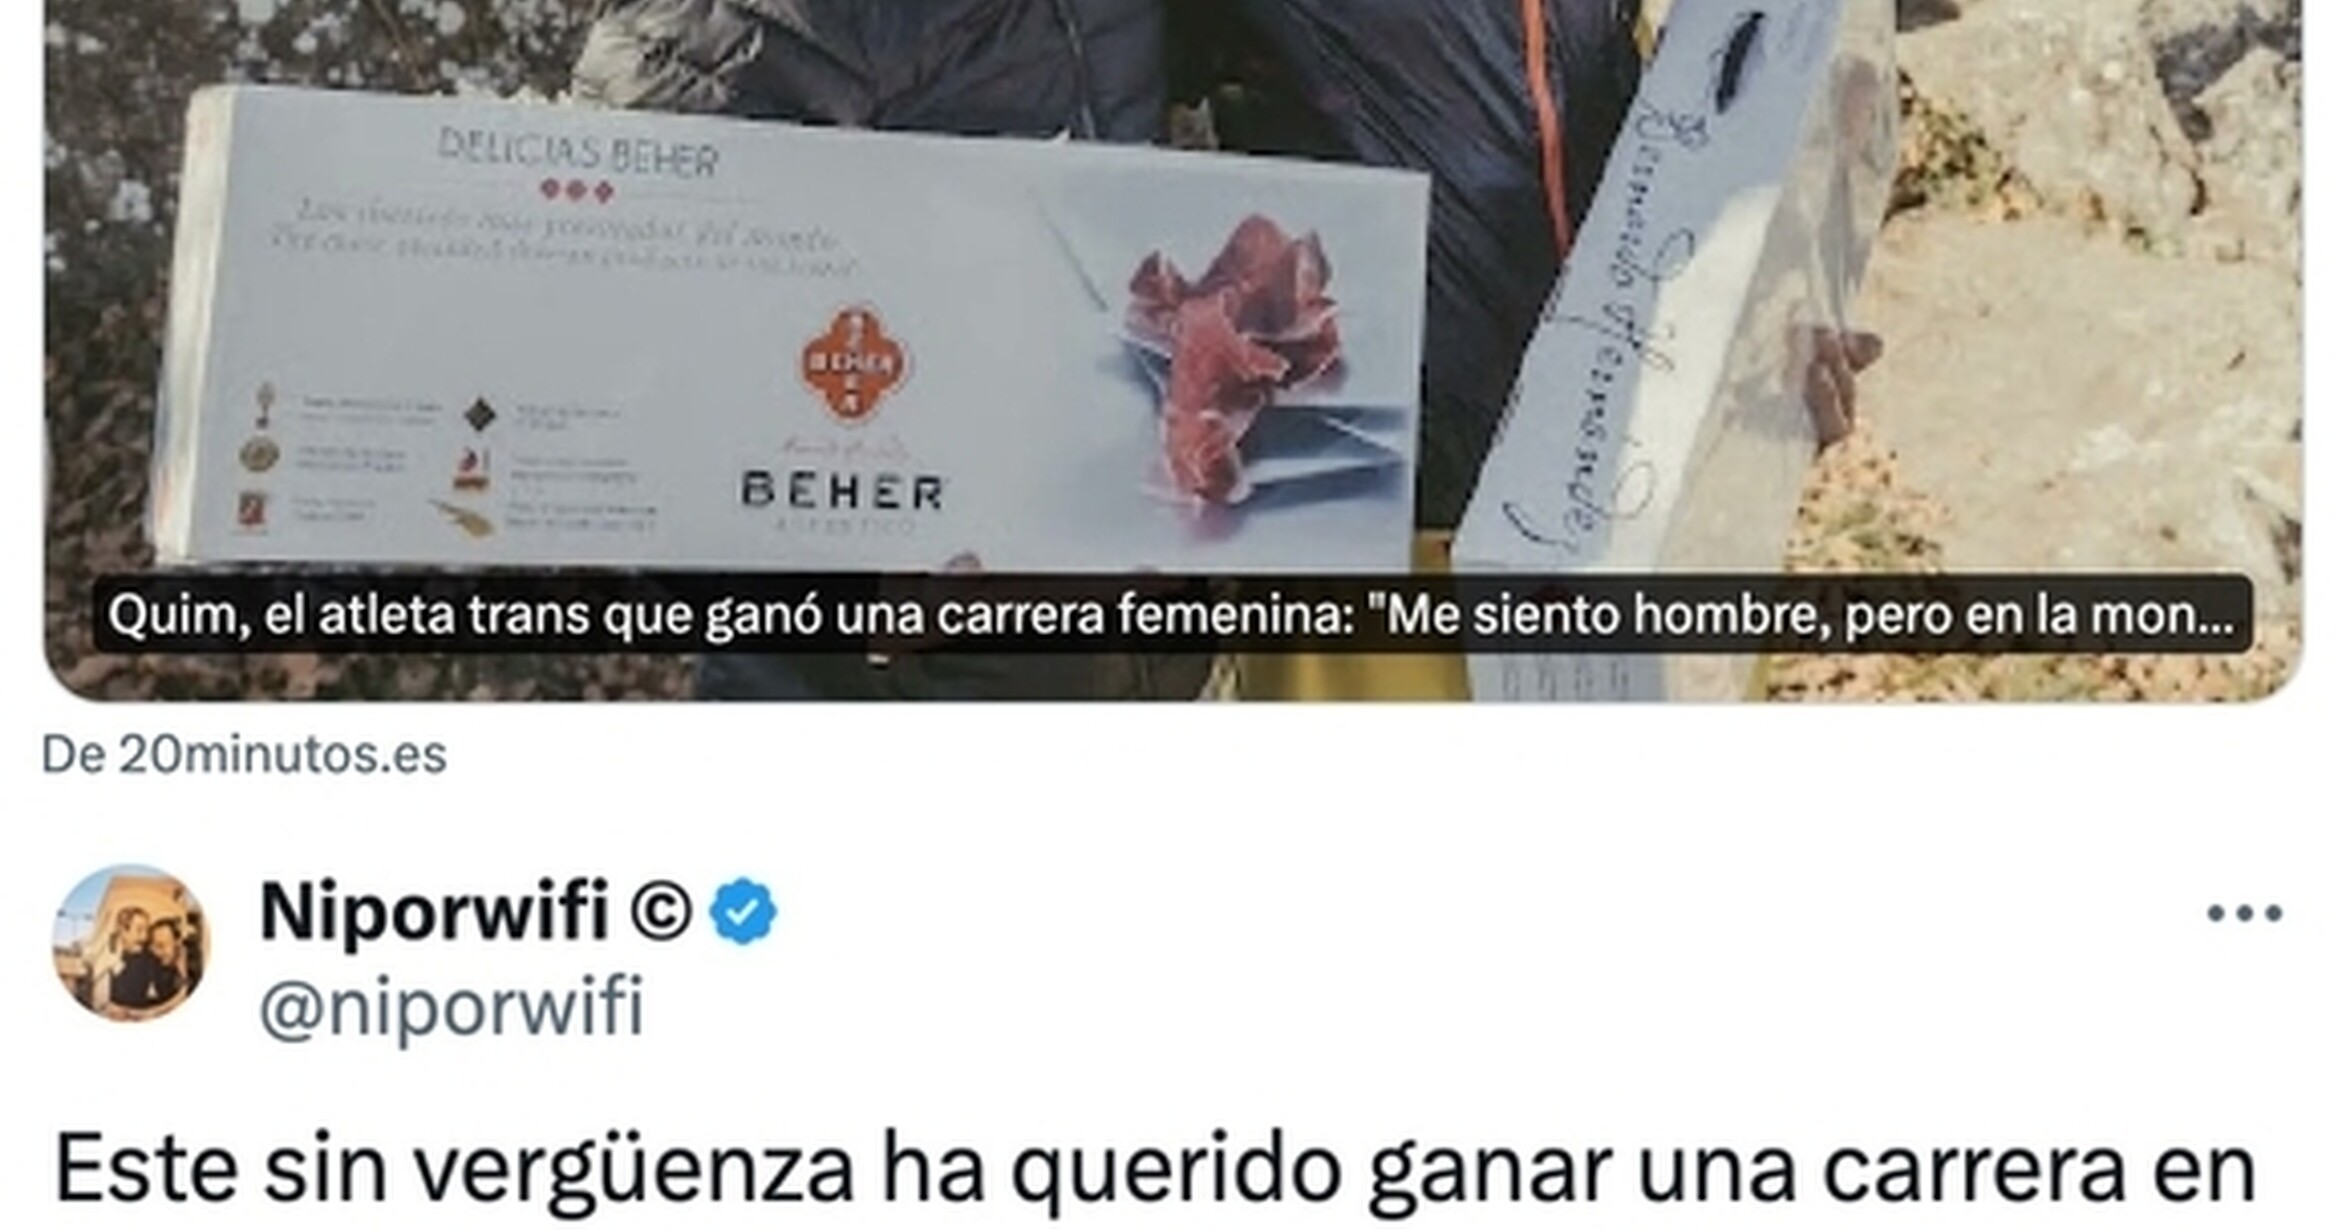Click the blue verified badge beside Niporwifi
Viewport: 2350px width, 1230px height.
pos(743,911)
